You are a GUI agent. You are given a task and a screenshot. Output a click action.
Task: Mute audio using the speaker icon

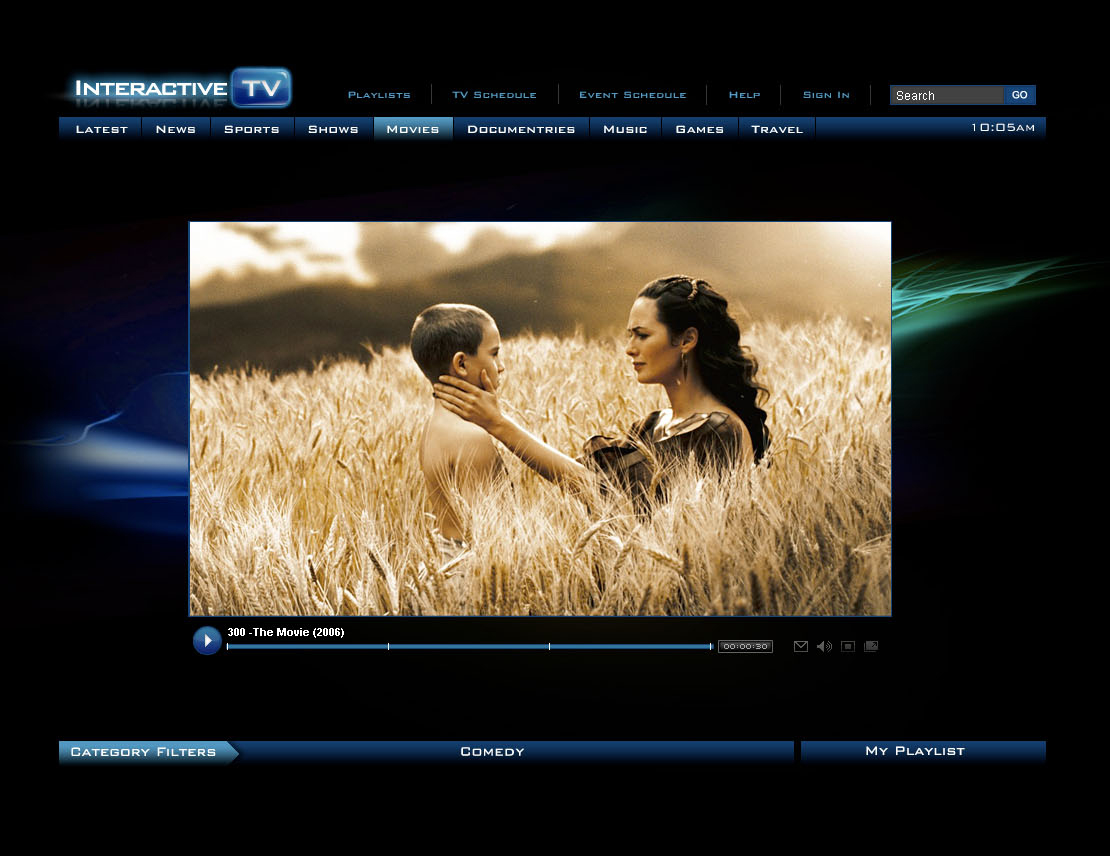[824, 646]
